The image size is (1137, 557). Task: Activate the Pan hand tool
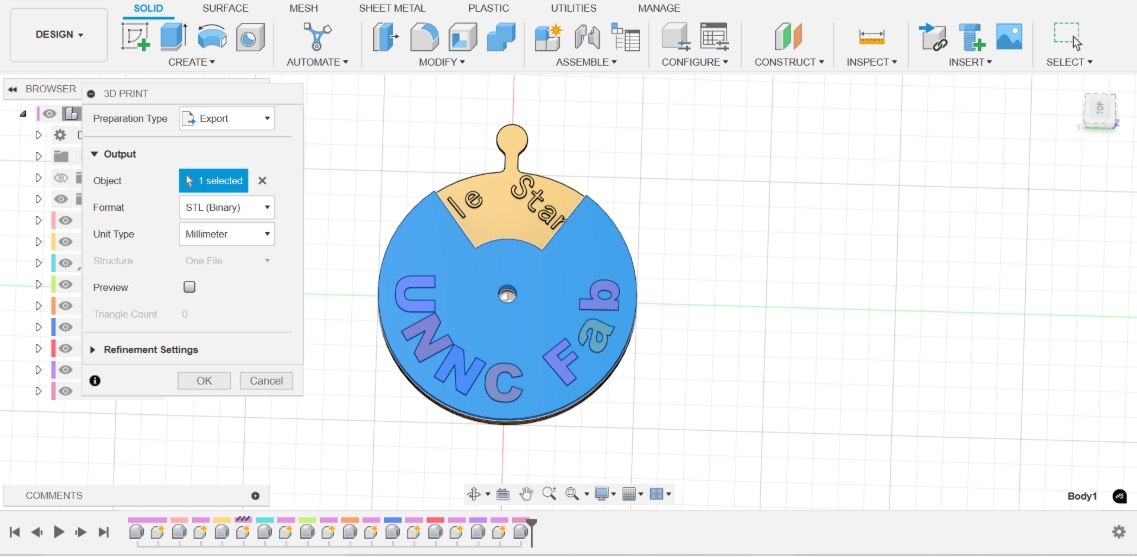coord(526,494)
